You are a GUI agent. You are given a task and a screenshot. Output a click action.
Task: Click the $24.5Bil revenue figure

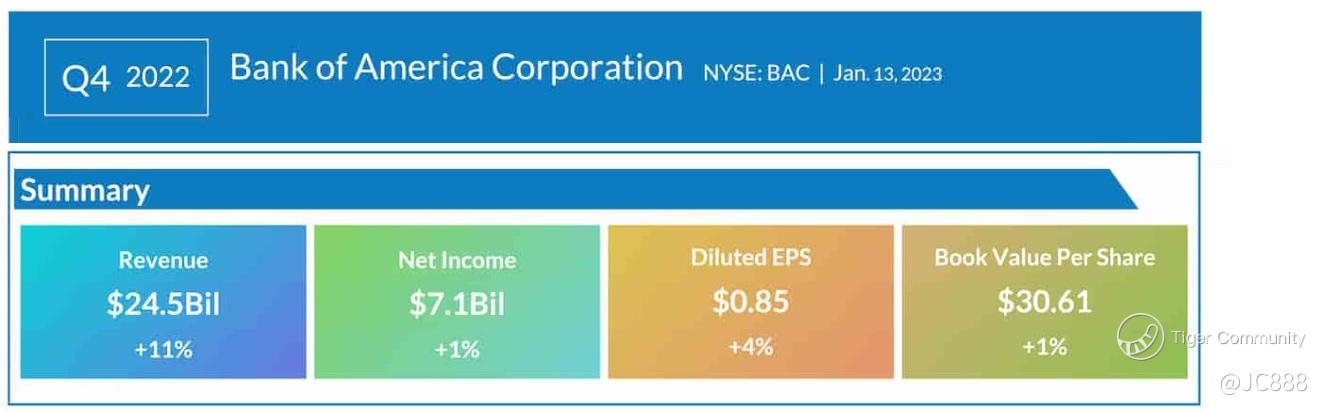click(x=163, y=304)
